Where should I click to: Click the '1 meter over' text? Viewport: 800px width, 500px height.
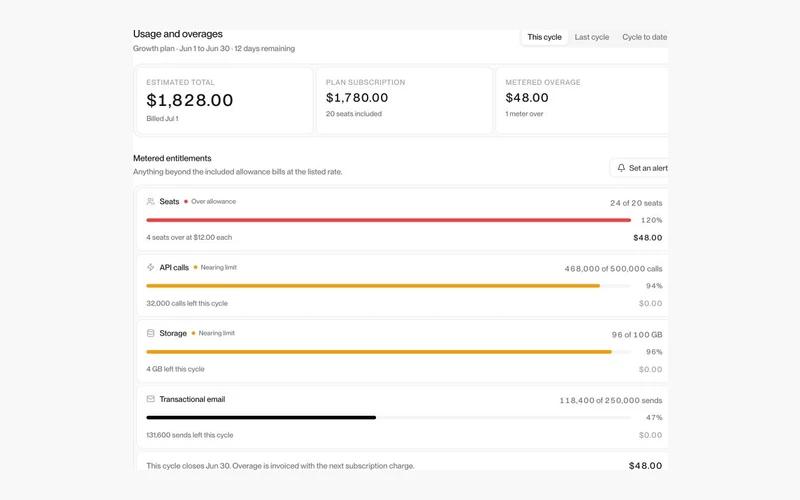(524, 114)
